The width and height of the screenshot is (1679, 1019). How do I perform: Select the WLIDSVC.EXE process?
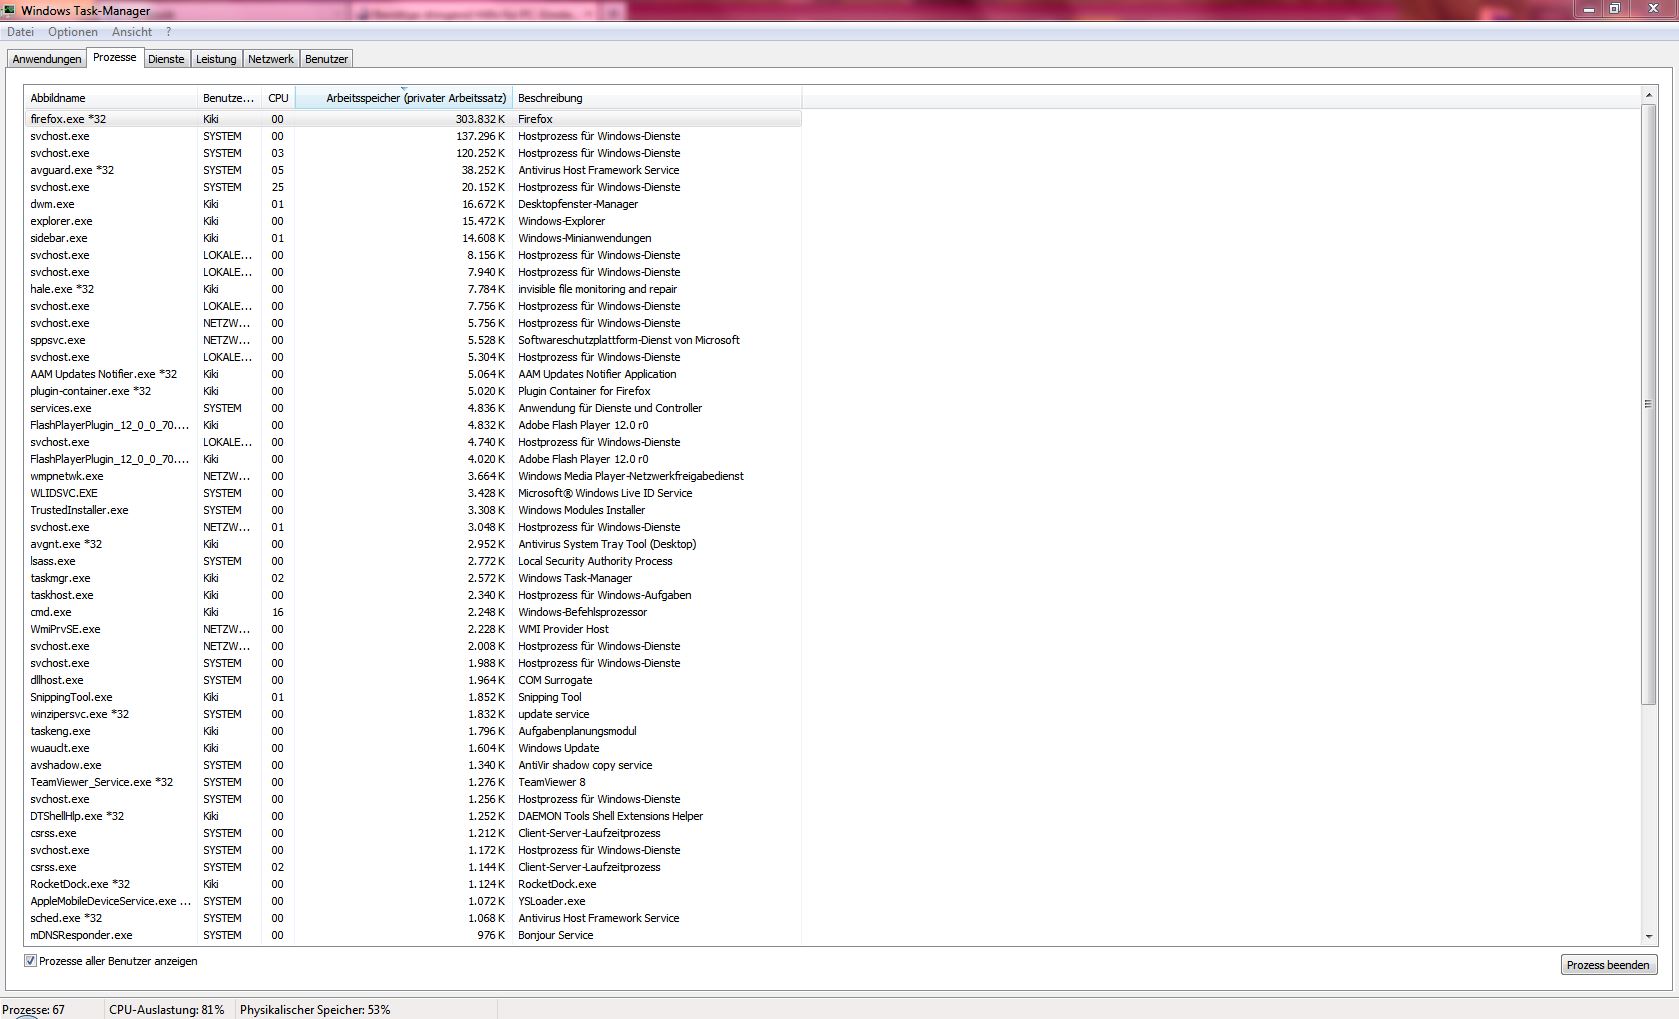point(412,493)
